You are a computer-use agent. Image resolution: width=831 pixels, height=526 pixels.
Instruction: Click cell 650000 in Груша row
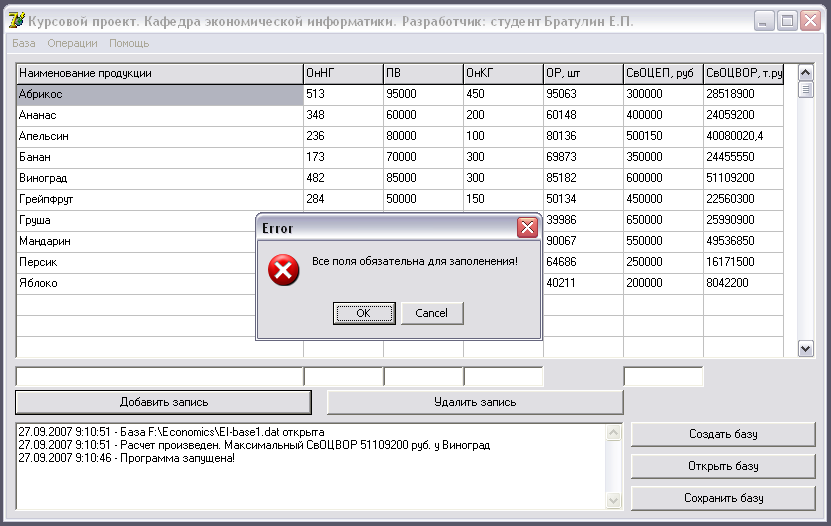[x=664, y=220]
